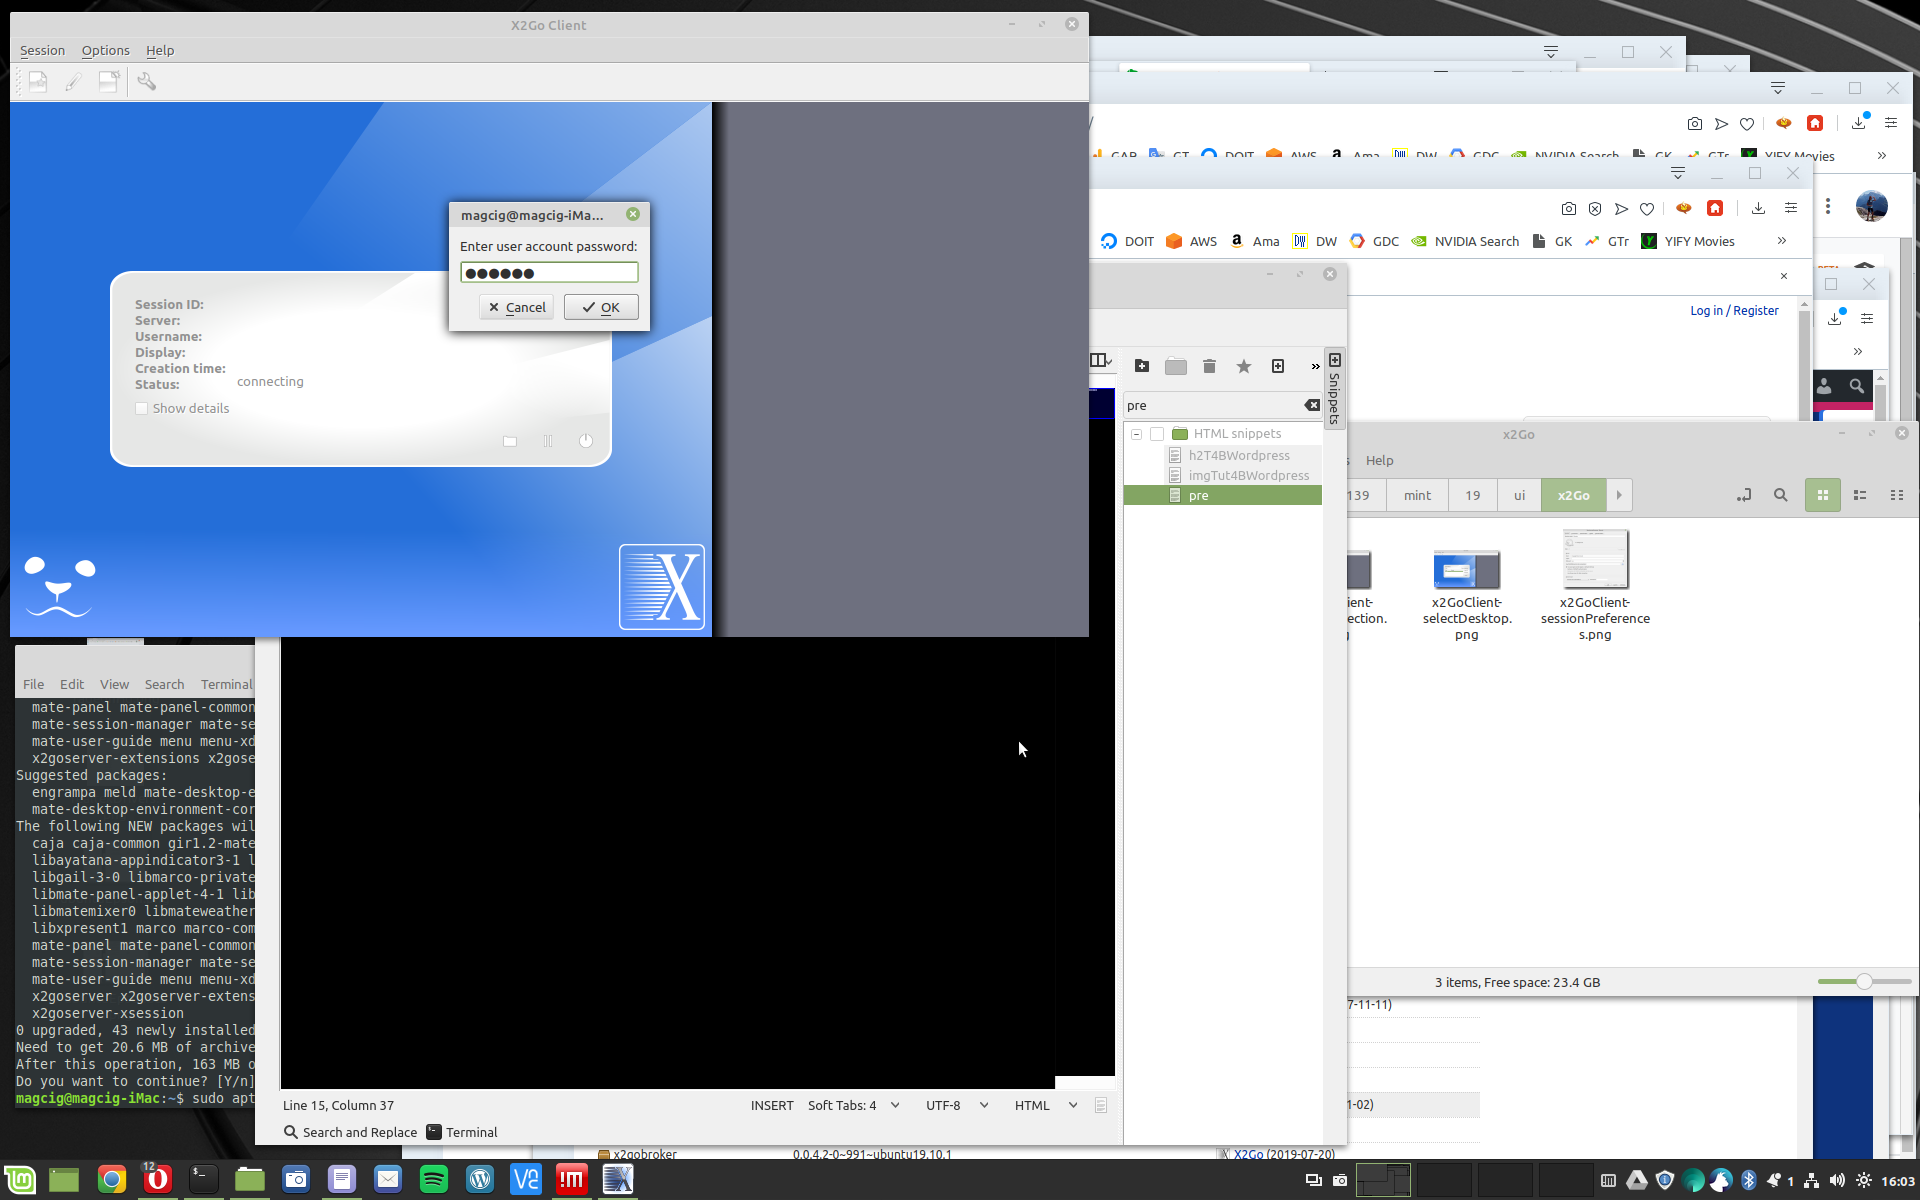The height and width of the screenshot is (1200, 1920).
Task: Click the OK button in password dialog
Action: coord(601,307)
